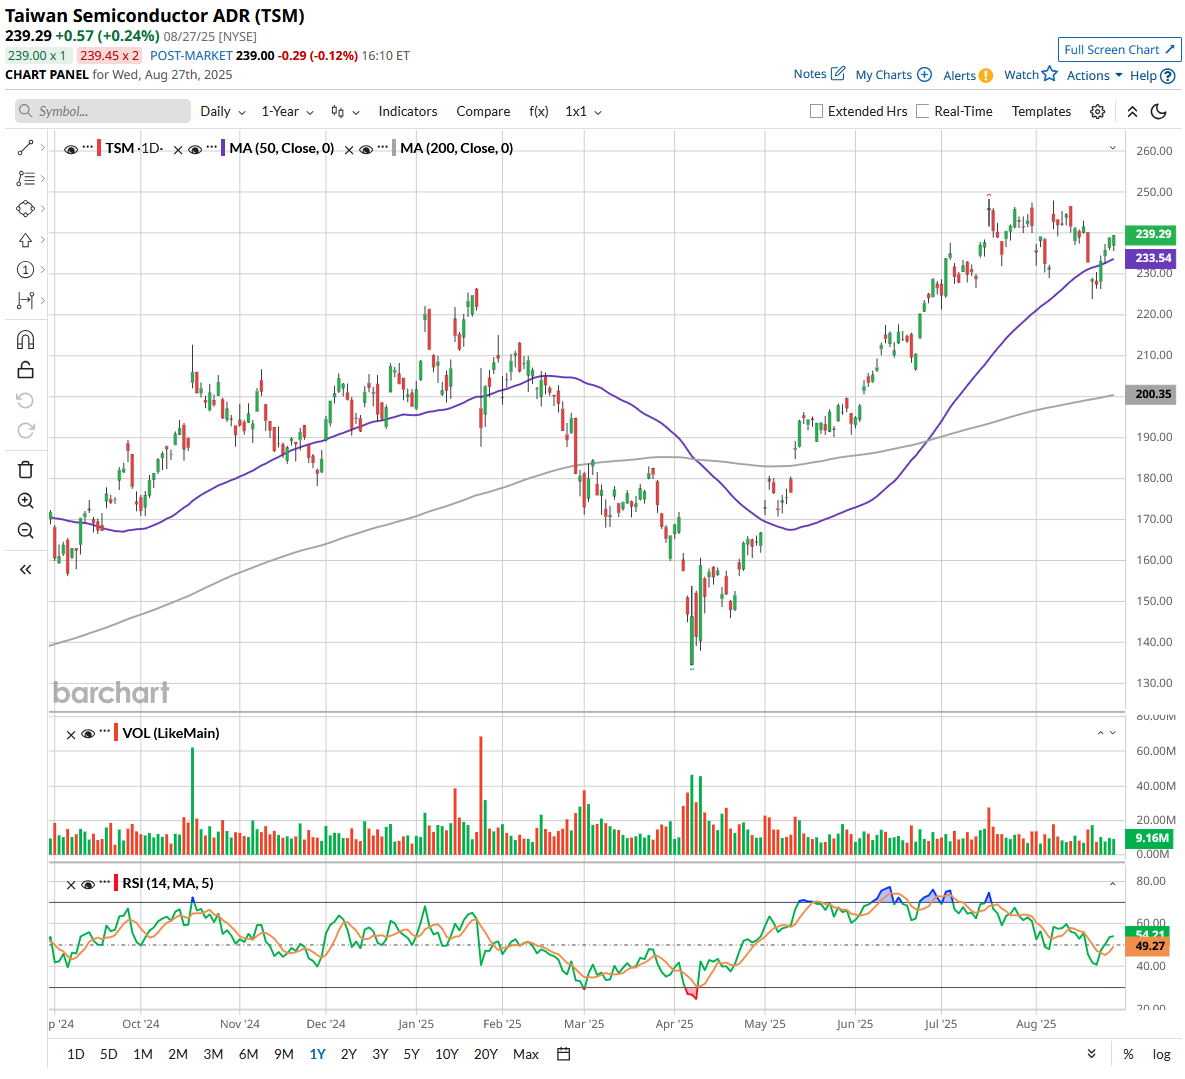1185x1079 pixels.
Task: Open Notes edit icon
Action: pyautogui.click(x=838, y=73)
